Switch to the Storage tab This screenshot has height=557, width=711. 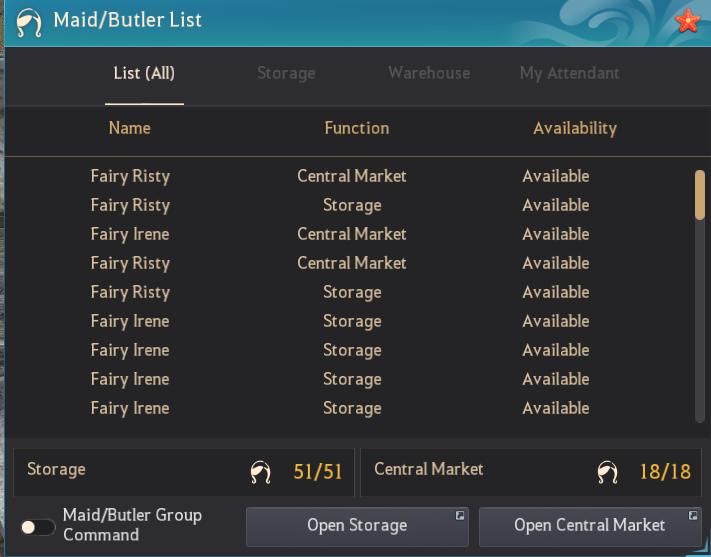(286, 73)
